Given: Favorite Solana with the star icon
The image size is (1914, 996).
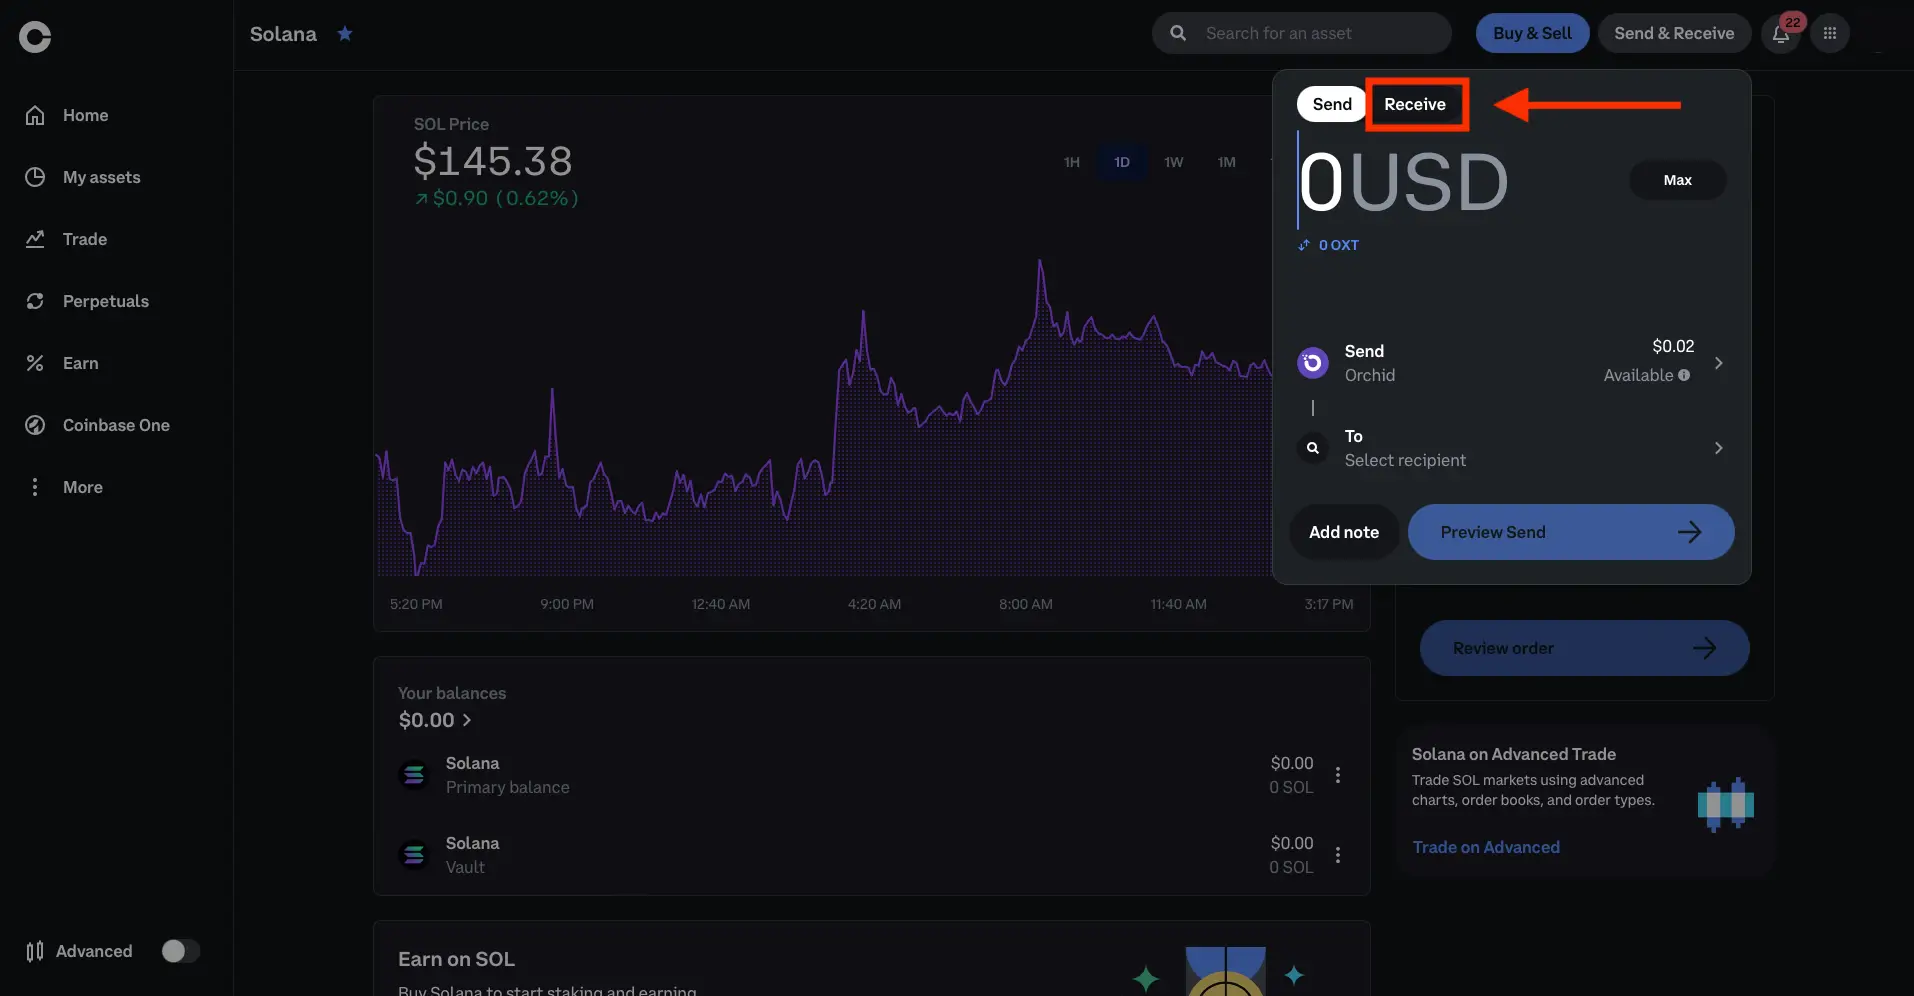Looking at the screenshot, I should coord(345,33).
